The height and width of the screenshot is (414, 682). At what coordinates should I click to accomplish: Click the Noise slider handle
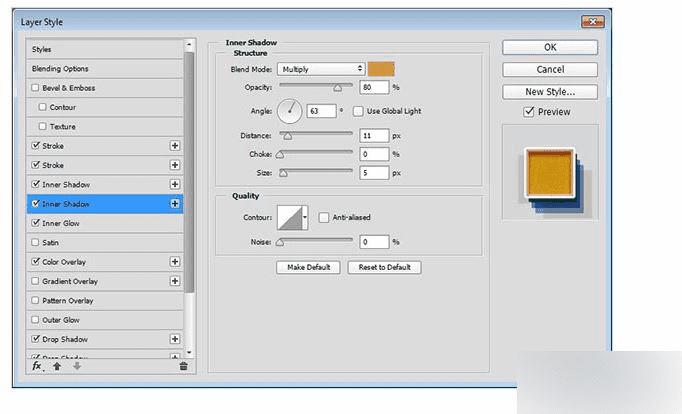280,242
